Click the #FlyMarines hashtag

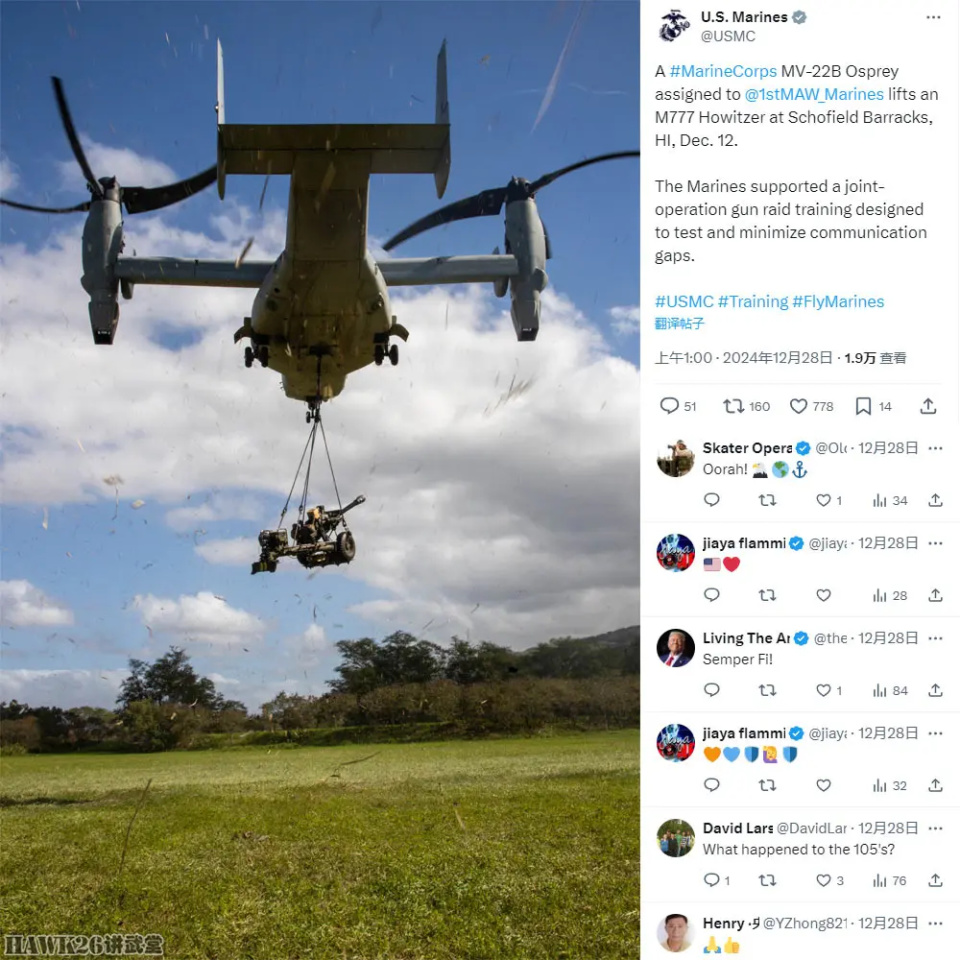tap(838, 301)
